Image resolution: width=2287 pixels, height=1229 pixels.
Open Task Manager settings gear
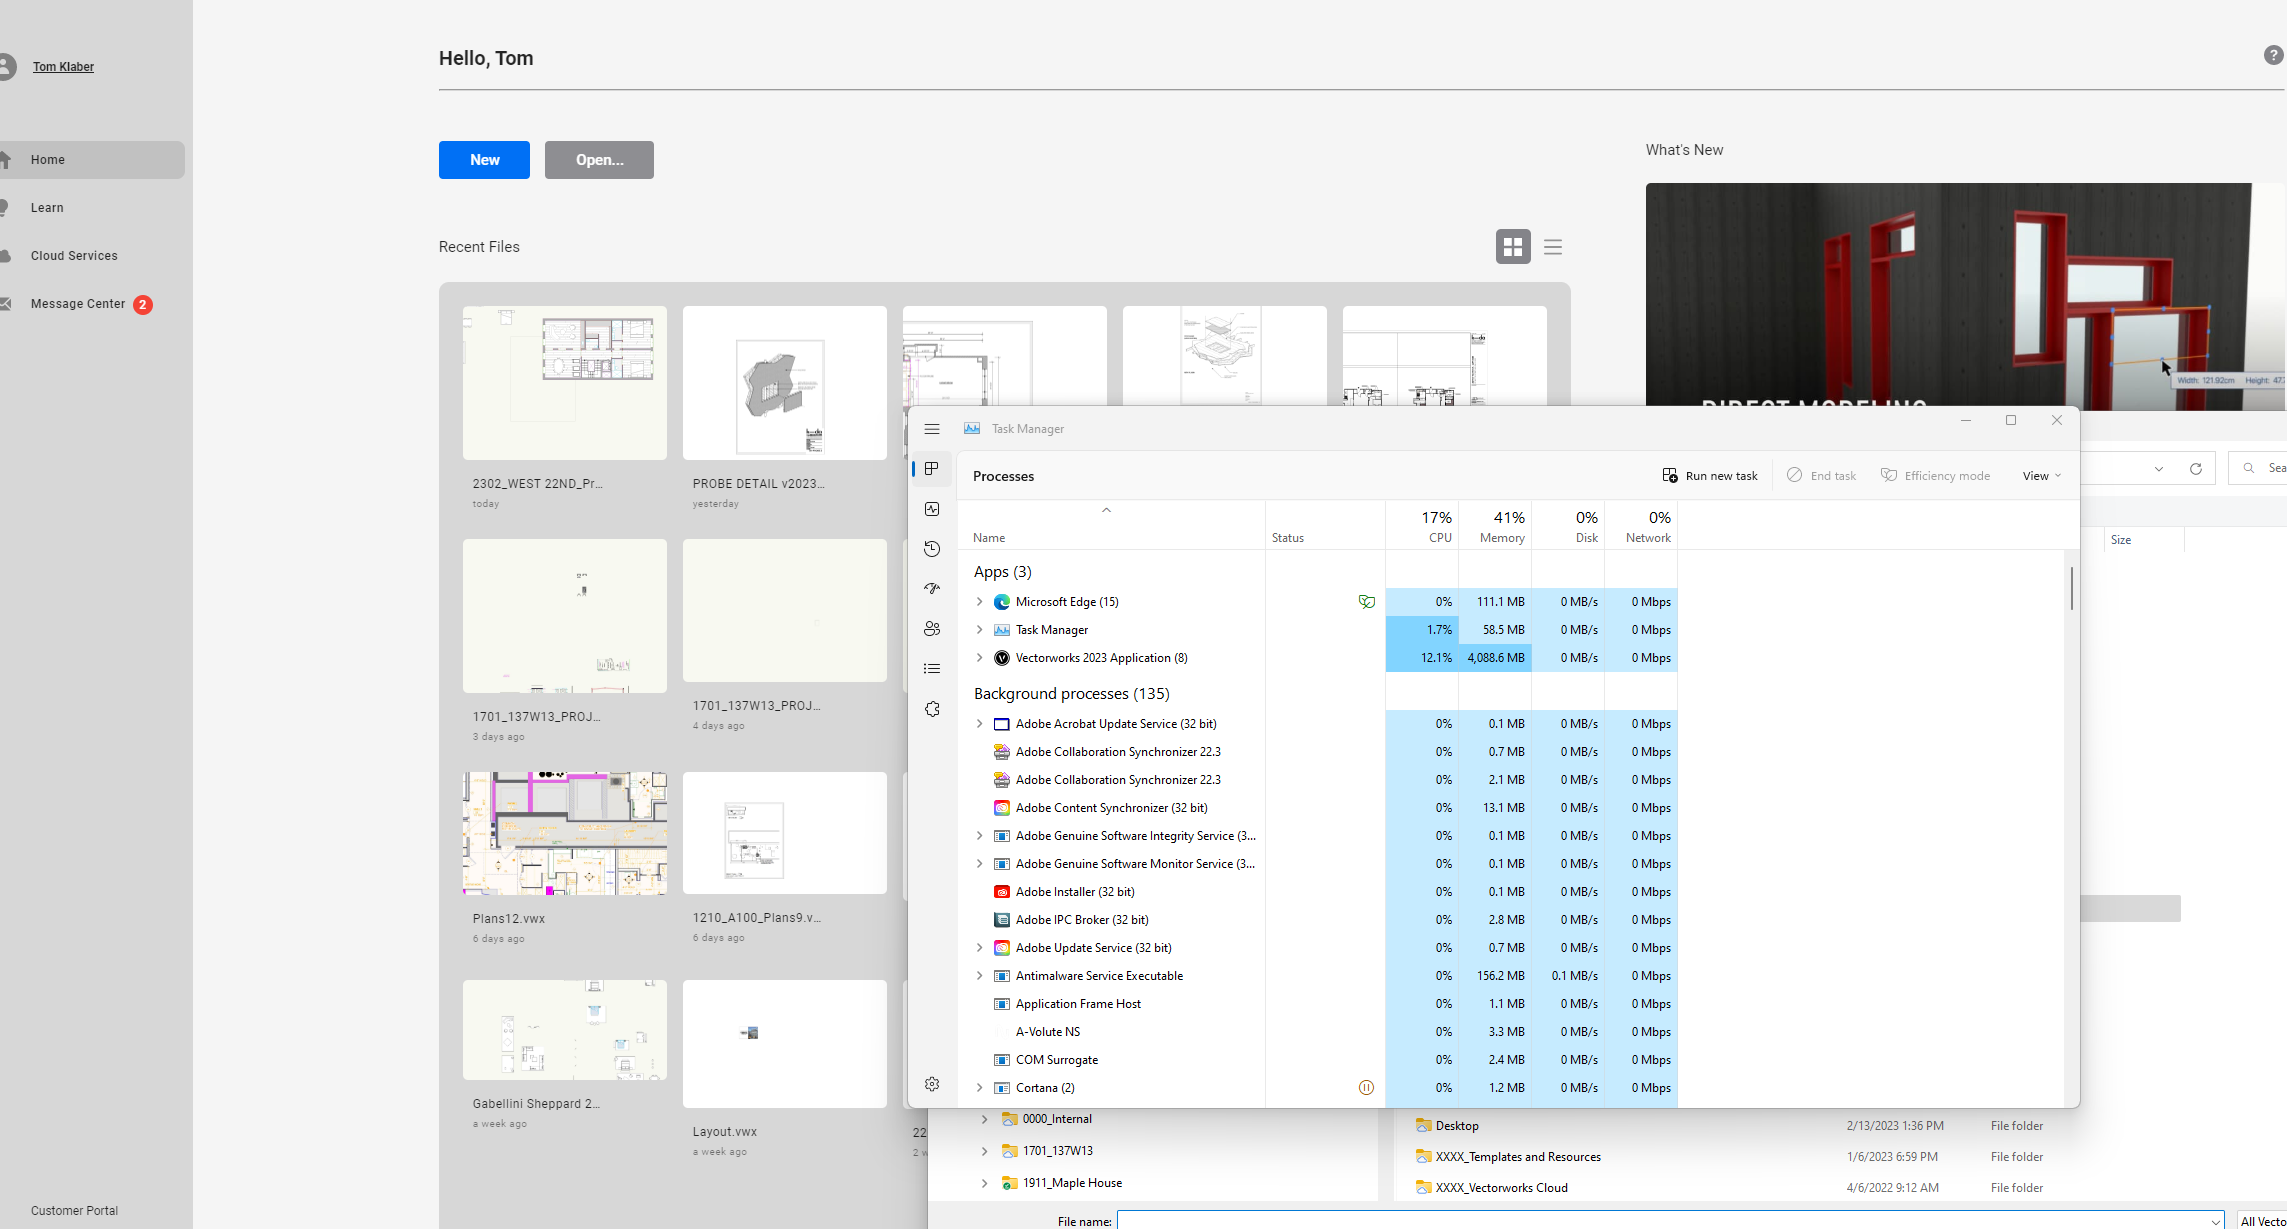[x=932, y=1084]
